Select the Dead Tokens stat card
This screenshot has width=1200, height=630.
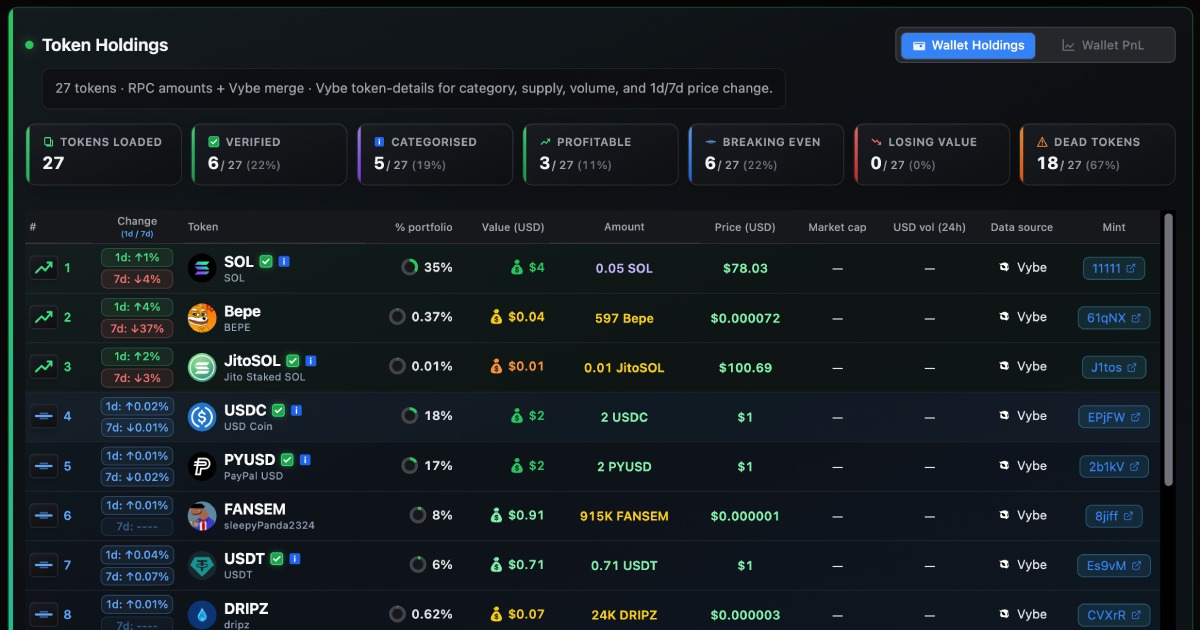click(1097, 154)
